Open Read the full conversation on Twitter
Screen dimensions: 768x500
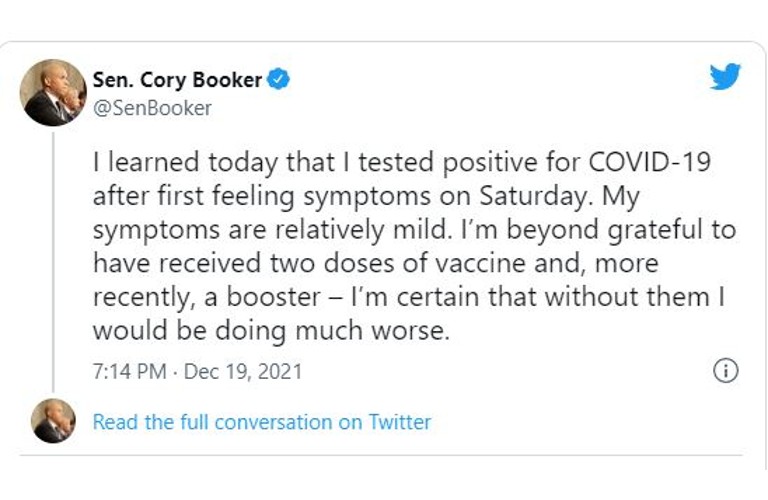click(262, 422)
